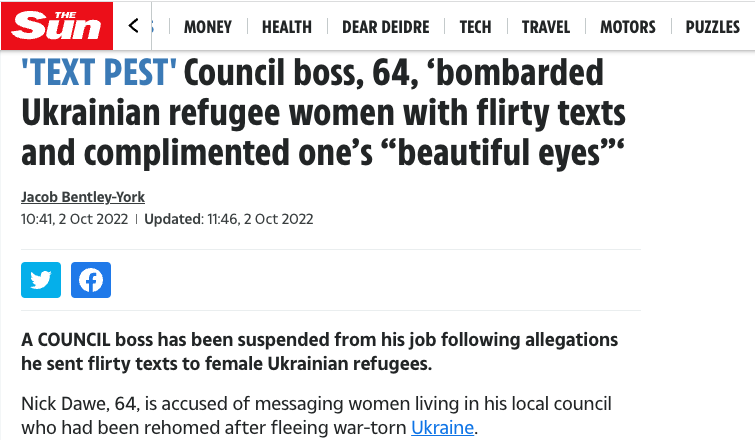Click the 10:41, 2 Oct 2022 publish time
This screenshot has height=440, width=755.
[74, 219]
